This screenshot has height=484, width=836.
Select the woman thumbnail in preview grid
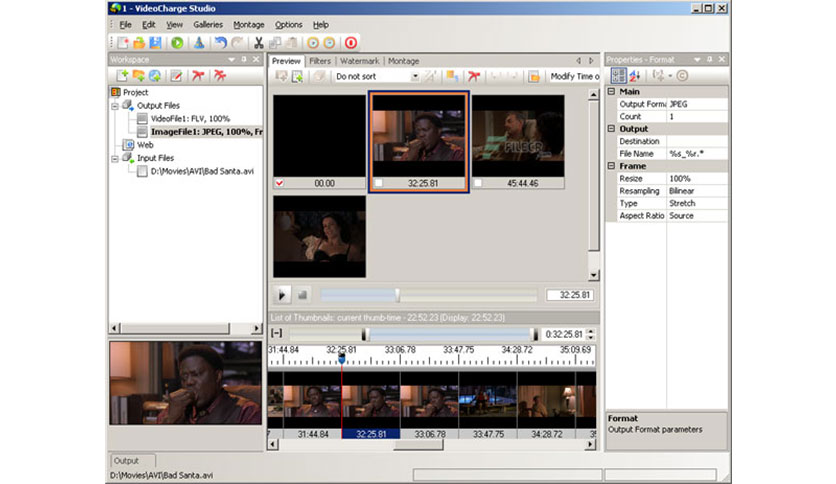click(x=319, y=236)
